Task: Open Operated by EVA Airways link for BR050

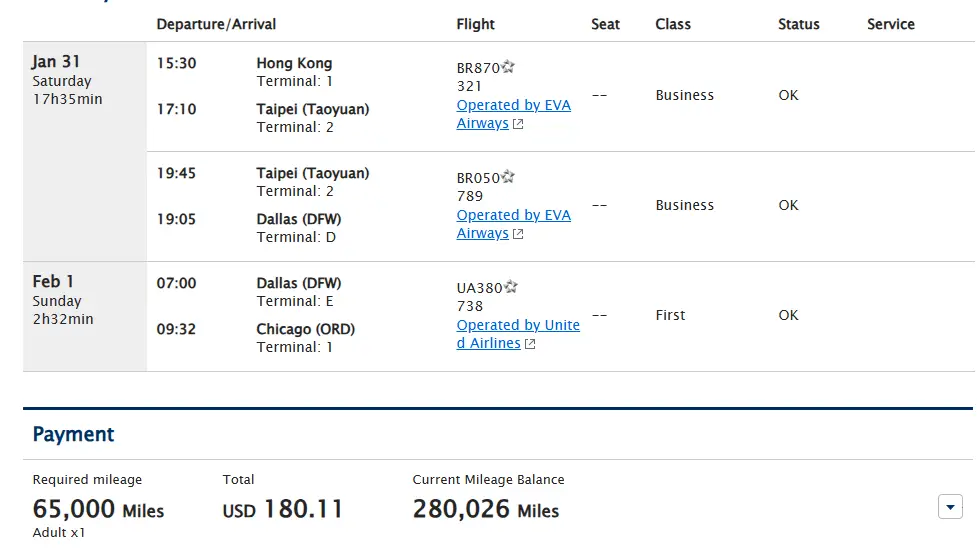Action: pyautogui.click(x=513, y=224)
